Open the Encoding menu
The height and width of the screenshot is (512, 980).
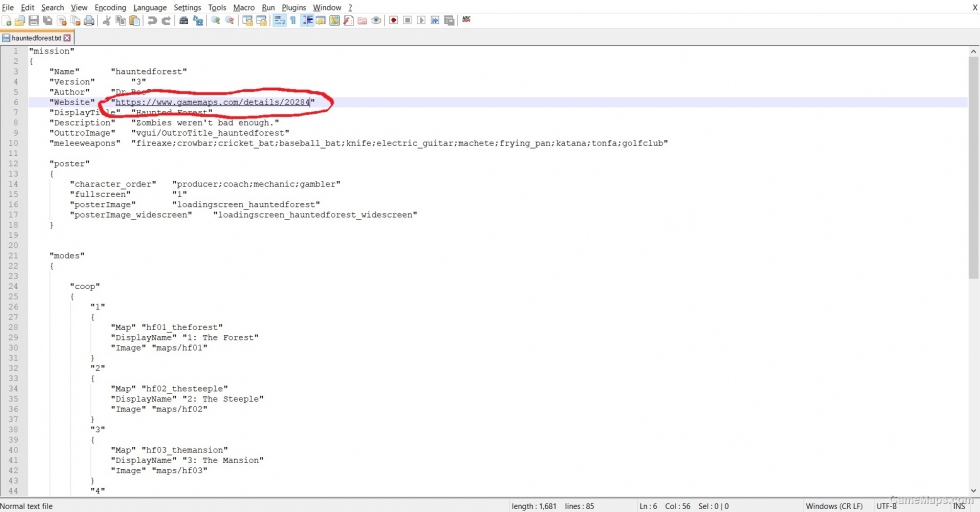tap(110, 8)
